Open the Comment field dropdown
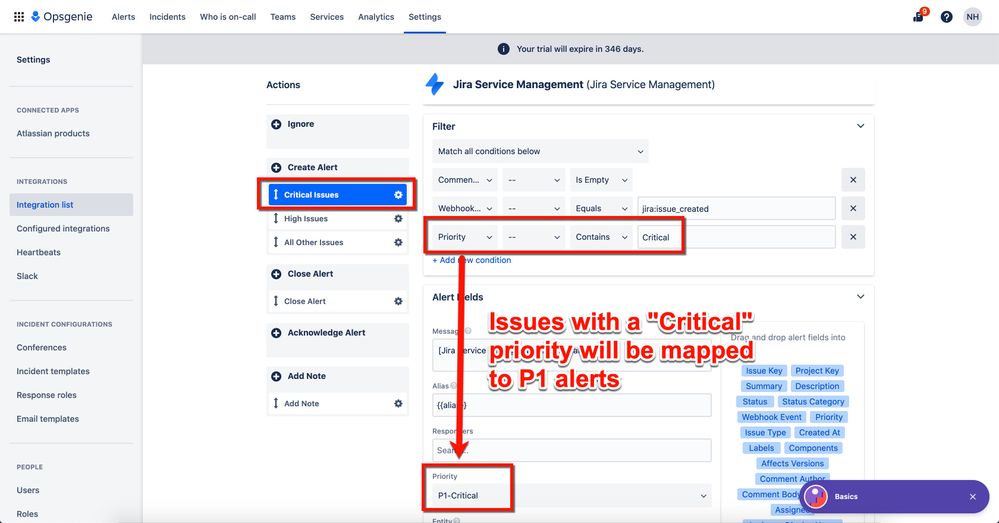Viewport: 999px width, 523px height. tap(465, 180)
